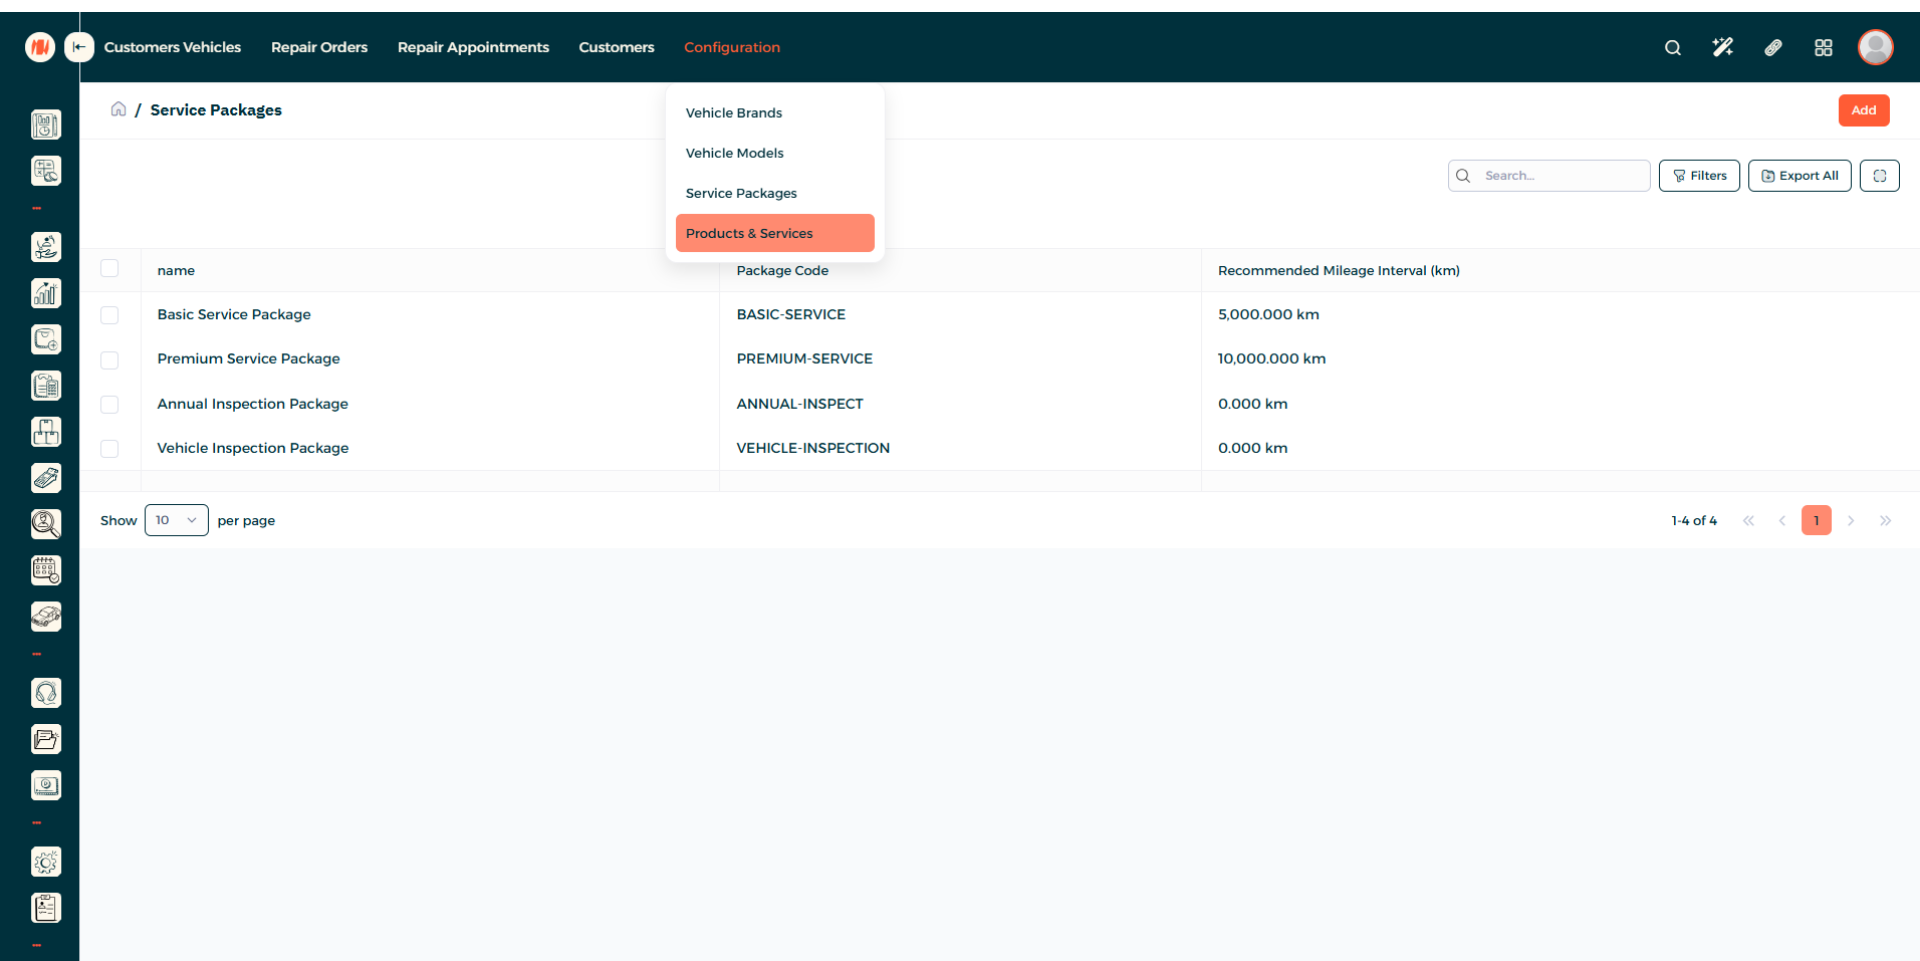Expand the Configuration menu in navbar

pos(731,47)
